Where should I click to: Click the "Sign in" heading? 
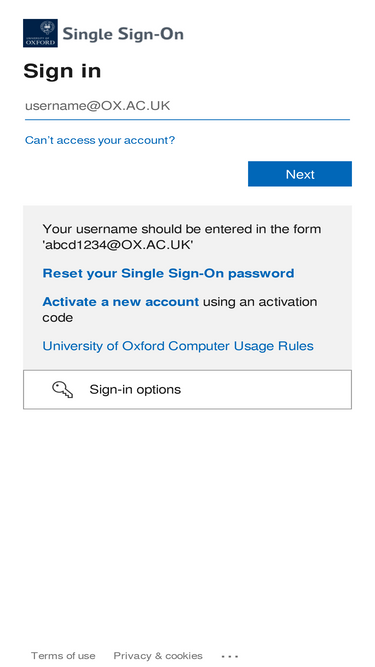click(x=62, y=71)
